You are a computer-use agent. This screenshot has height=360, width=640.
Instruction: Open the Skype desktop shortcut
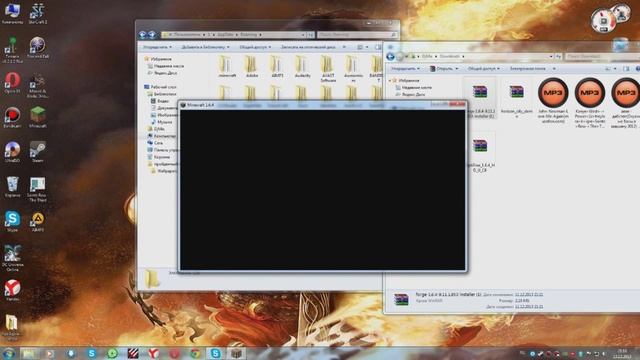(x=12, y=221)
